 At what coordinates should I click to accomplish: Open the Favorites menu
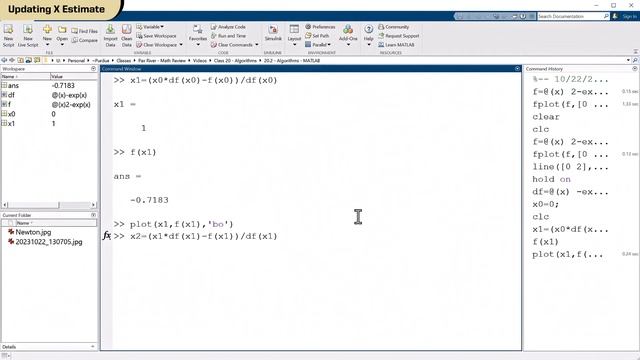pos(198,35)
